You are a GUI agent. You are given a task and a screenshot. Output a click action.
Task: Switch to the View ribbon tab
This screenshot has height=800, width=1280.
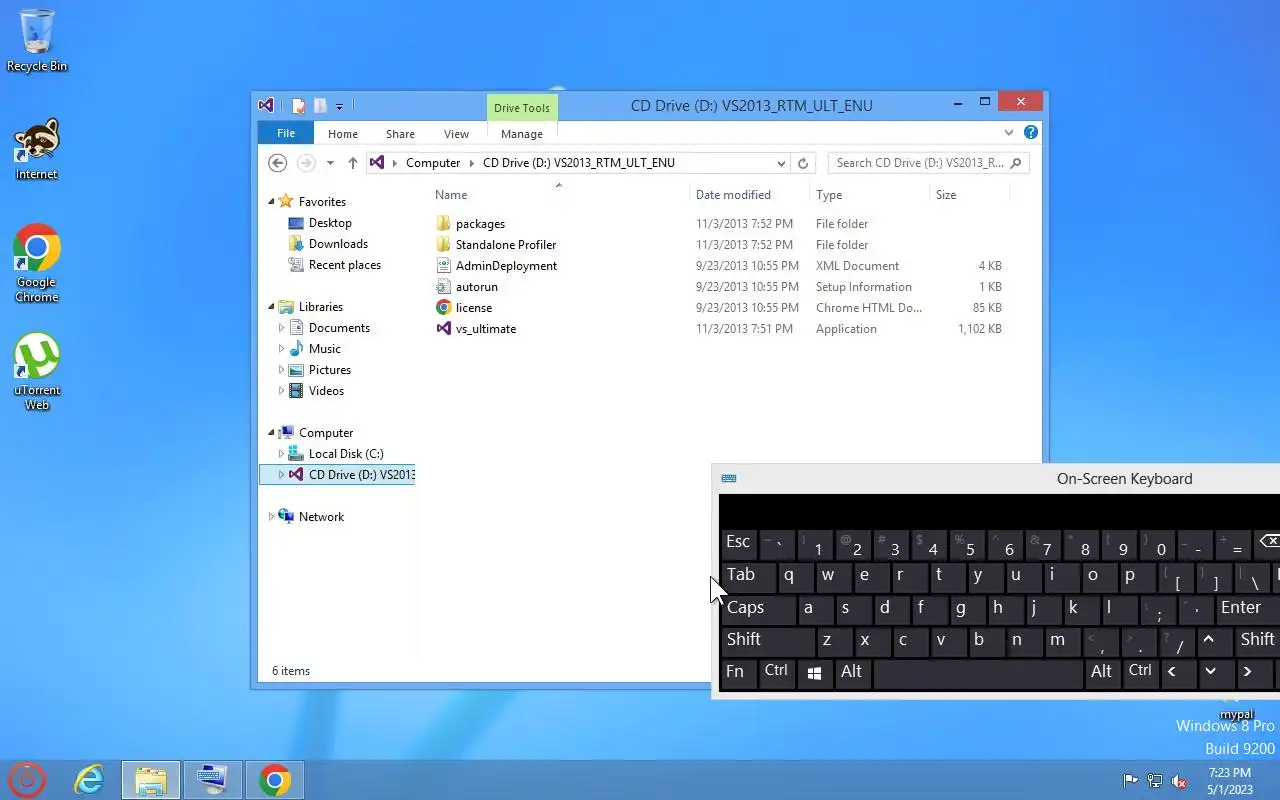point(456,134)
